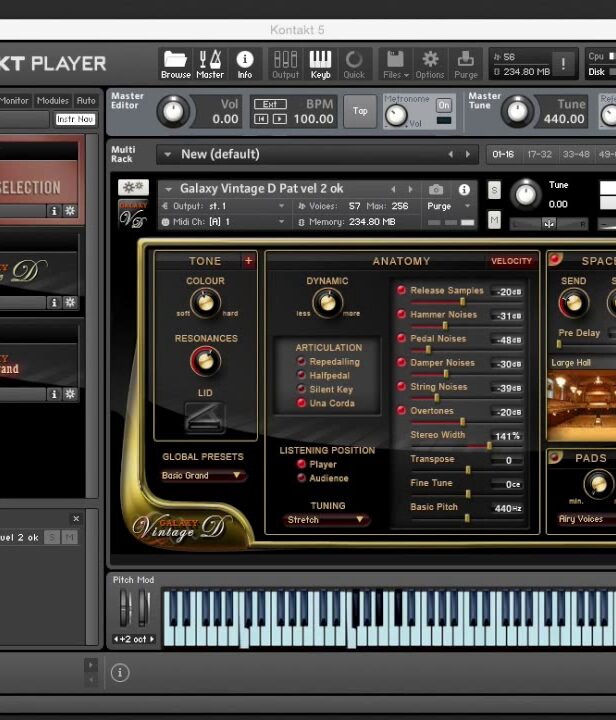Click the VELOCITY button in Anatomy
This screenshot has height=720, width=616.
tap(511, 261)
